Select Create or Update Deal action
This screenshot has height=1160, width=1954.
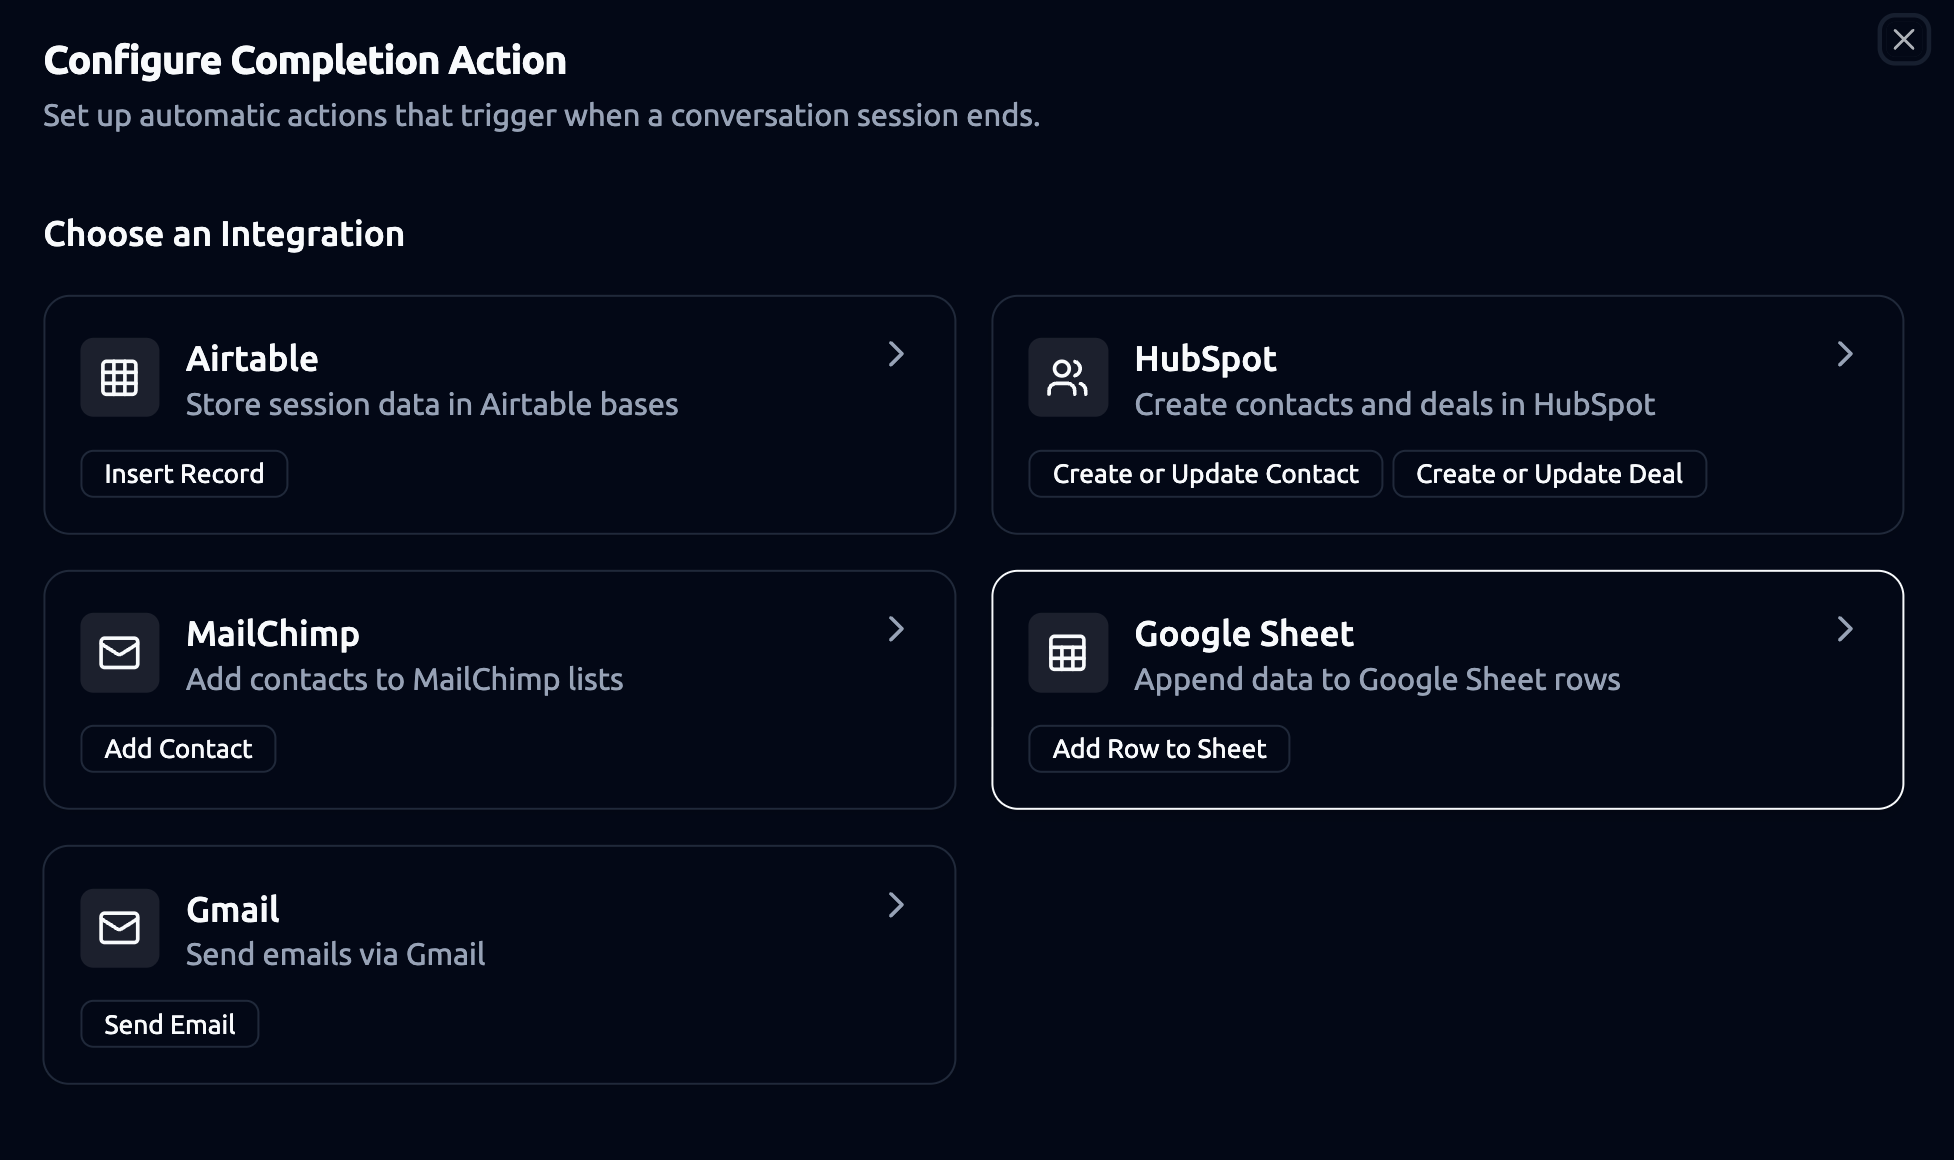click(1549, 474)
